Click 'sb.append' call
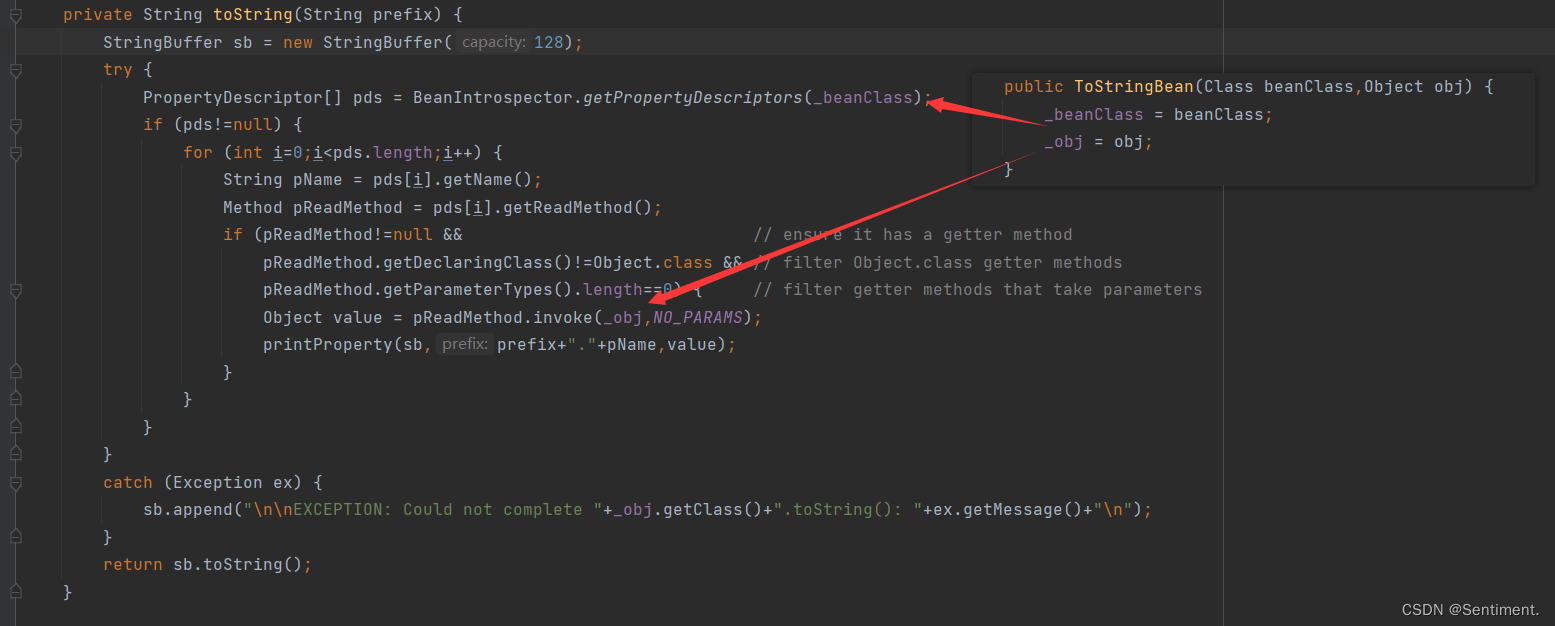Viewport: 1555px width, 626px height. [x=188, y=509]
